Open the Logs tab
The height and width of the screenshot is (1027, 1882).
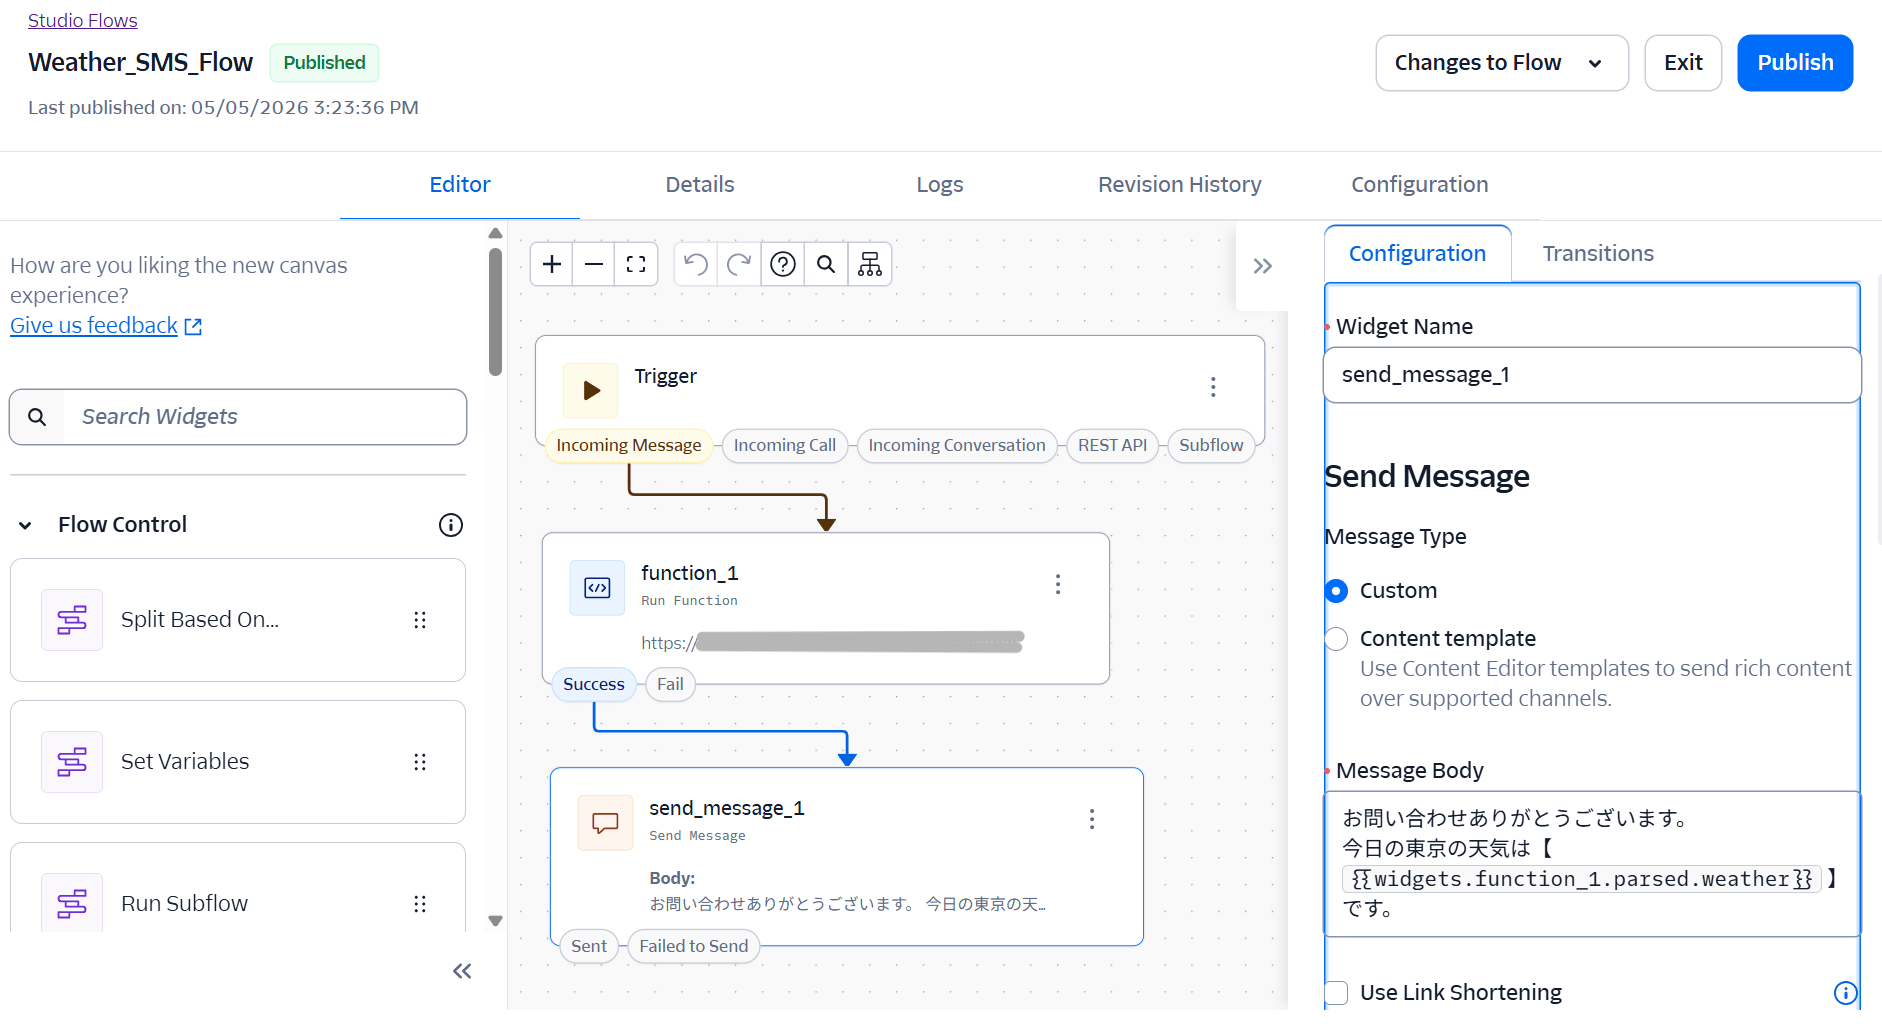pyautogui.click(x=940, y=185)
